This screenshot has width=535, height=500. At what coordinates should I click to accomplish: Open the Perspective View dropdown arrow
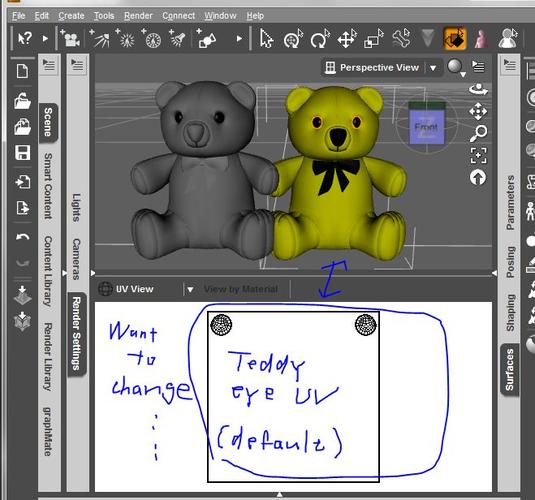(x=433, y=68)
